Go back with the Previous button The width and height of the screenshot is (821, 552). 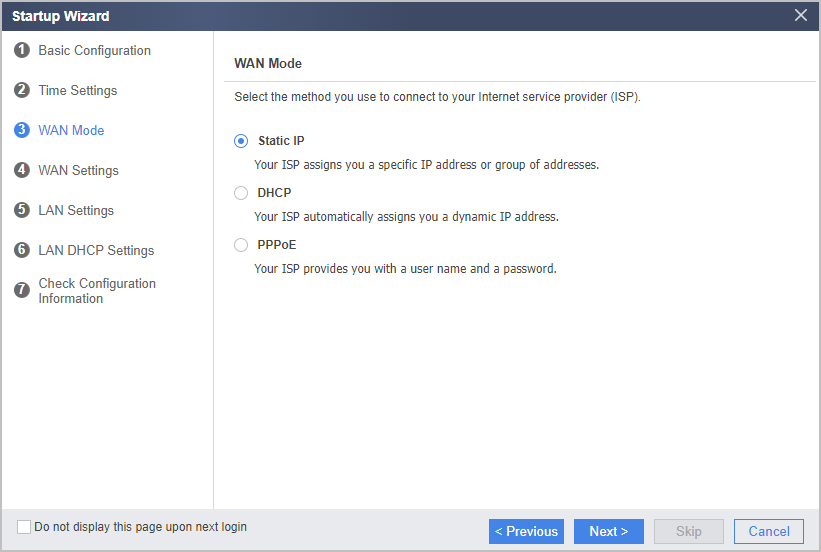526,532
